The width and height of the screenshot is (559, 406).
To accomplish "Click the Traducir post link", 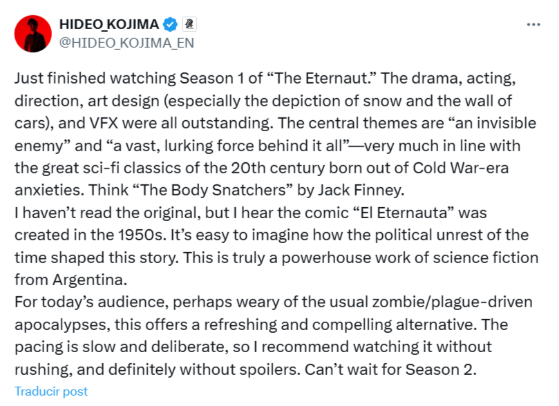I will 51,391.
